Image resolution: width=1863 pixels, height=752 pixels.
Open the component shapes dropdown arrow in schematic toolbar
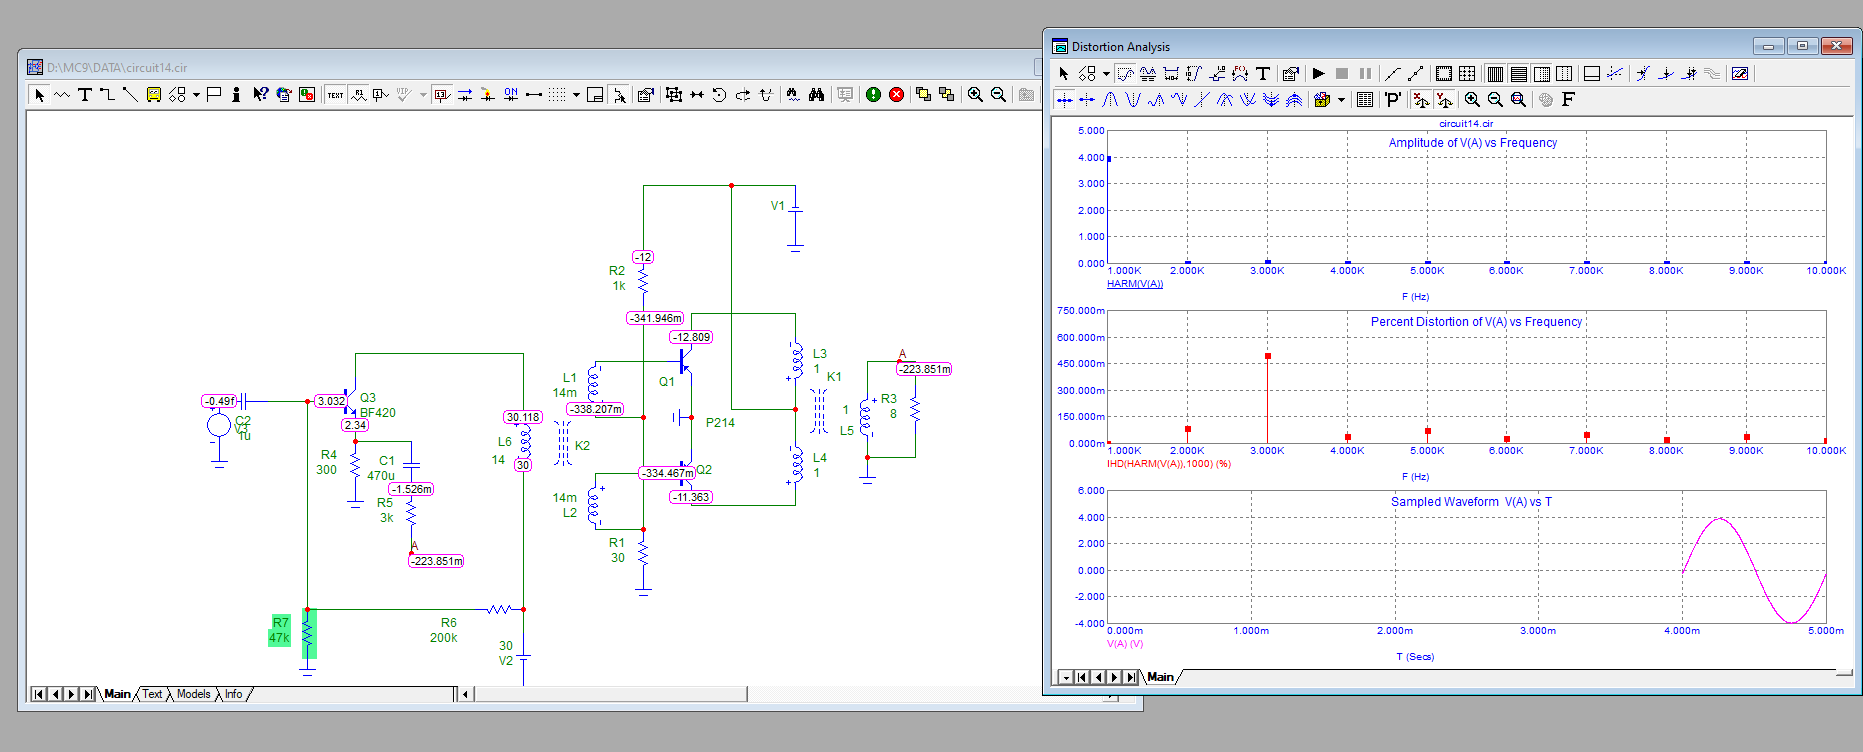click(196, 95)
